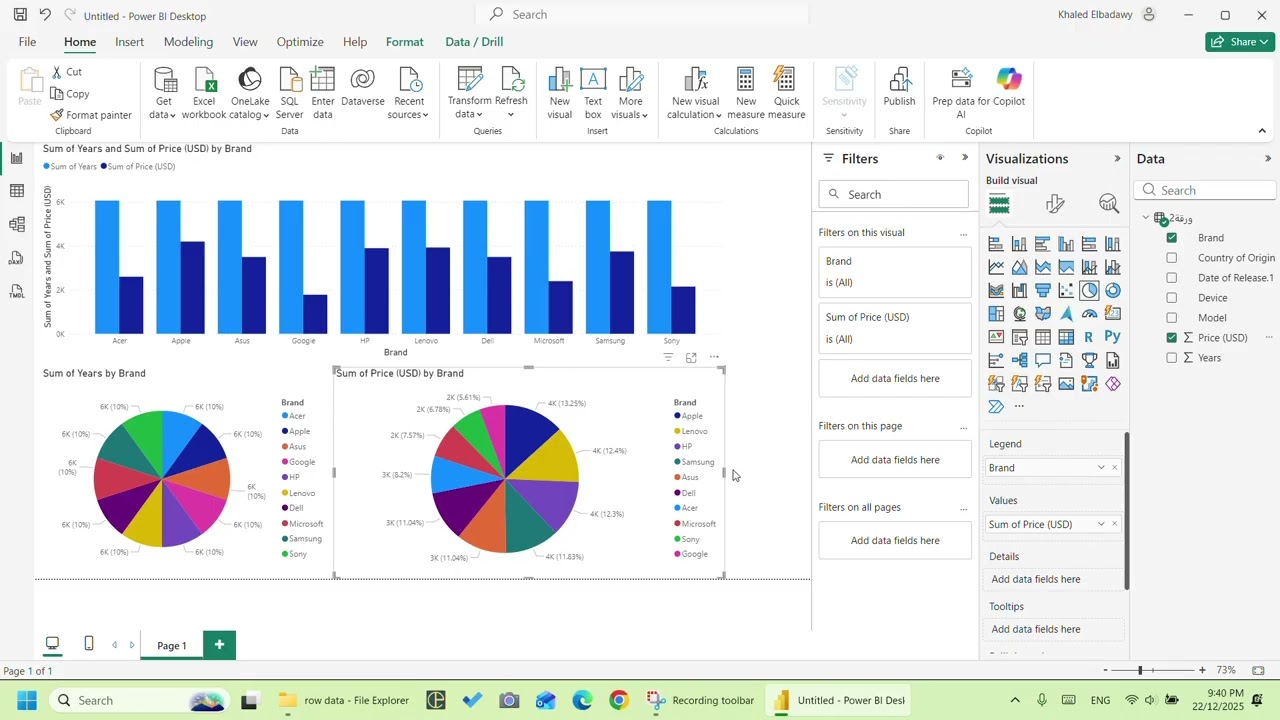Toggle filter pane visibility eye icon
The height and width of the screenshot is (720, 1280).
click(940, 158)
